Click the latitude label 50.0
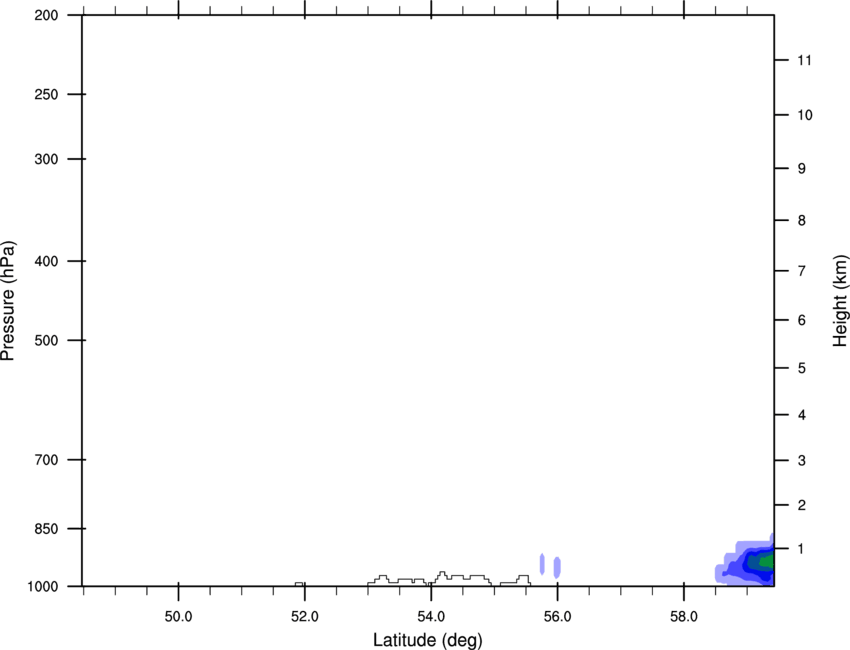 click(x=178, y=617)
